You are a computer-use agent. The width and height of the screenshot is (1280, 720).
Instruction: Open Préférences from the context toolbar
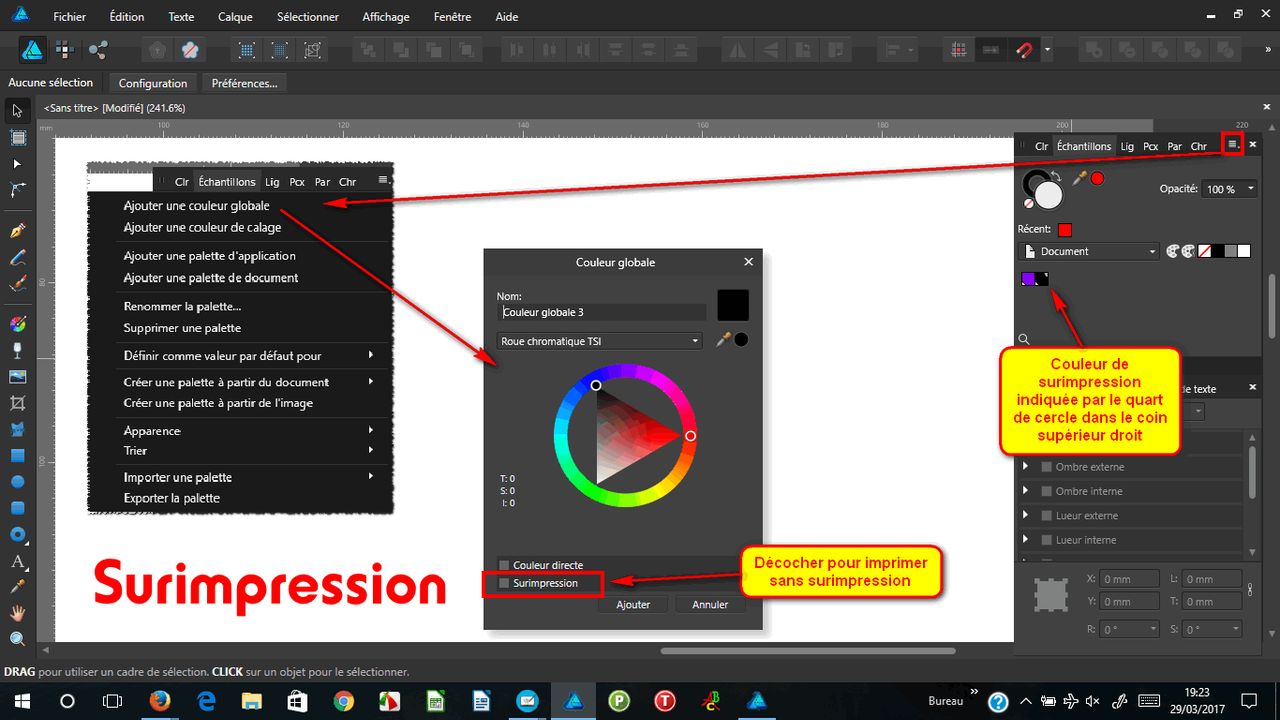tap(243, 83)
